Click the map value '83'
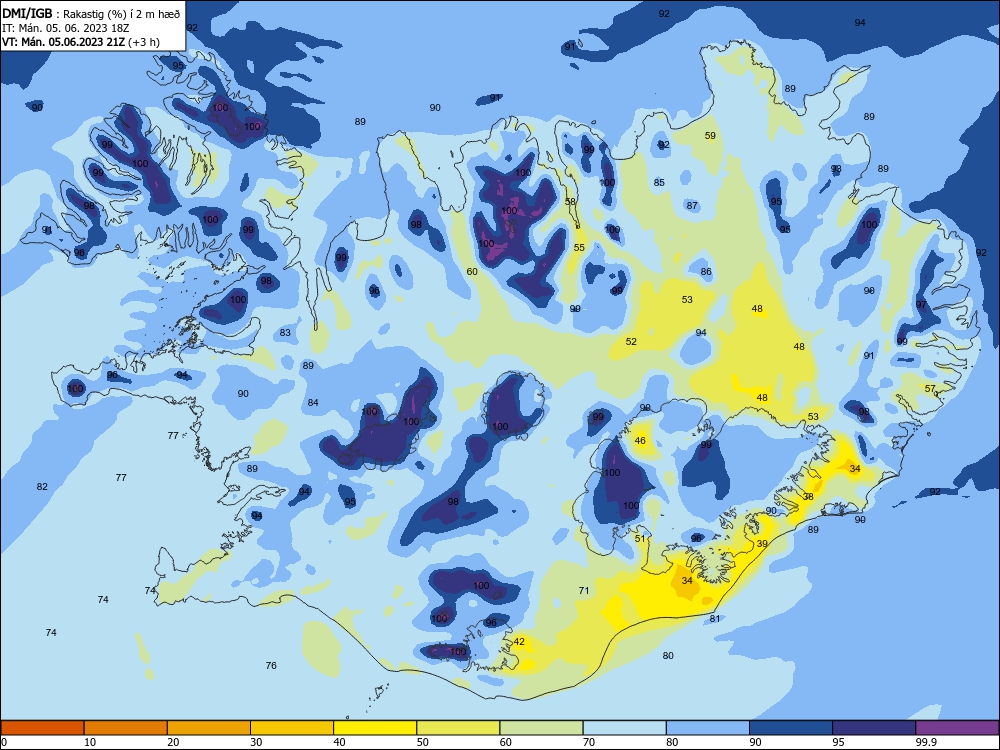 tap(285, 332)
